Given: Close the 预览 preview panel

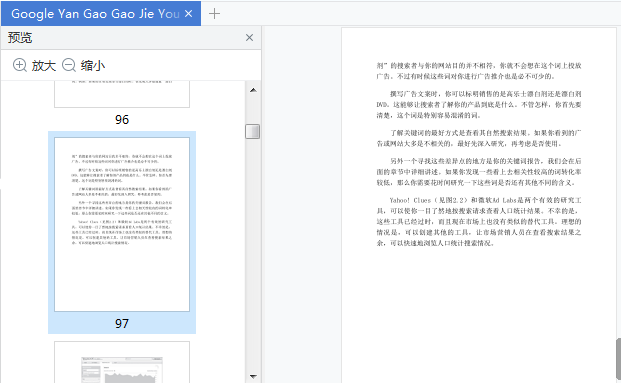Looking at the screenshot, I should click(x=249, y=38).
